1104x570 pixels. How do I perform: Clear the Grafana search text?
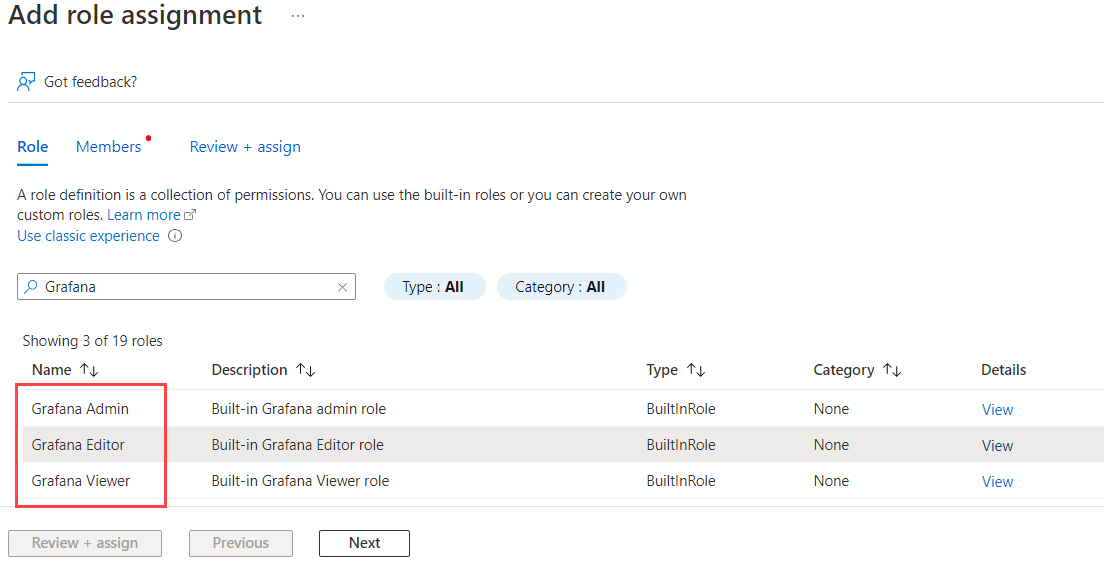click(x=342, y=287)
